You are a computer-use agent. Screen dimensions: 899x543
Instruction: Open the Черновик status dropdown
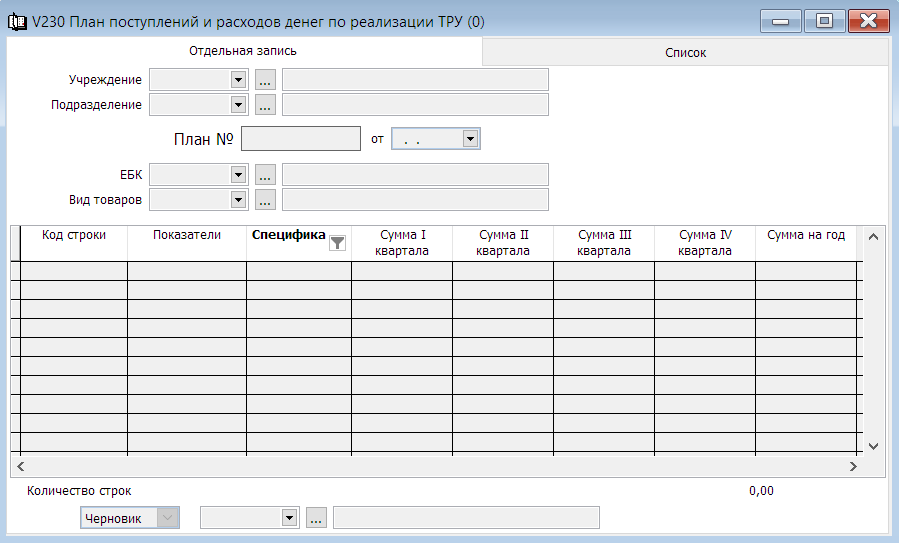[168, 518]
